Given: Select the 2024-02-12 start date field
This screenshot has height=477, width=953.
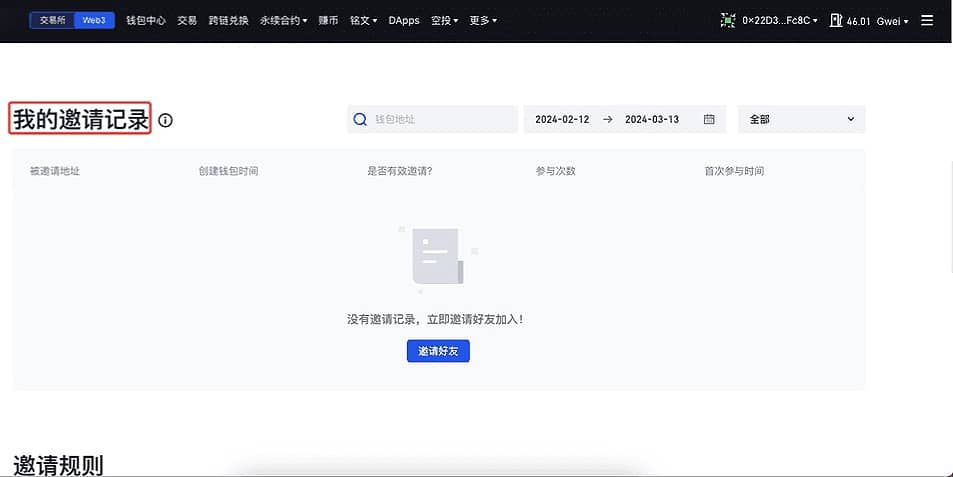Looking at the screenshot, I should pos(560,119).
